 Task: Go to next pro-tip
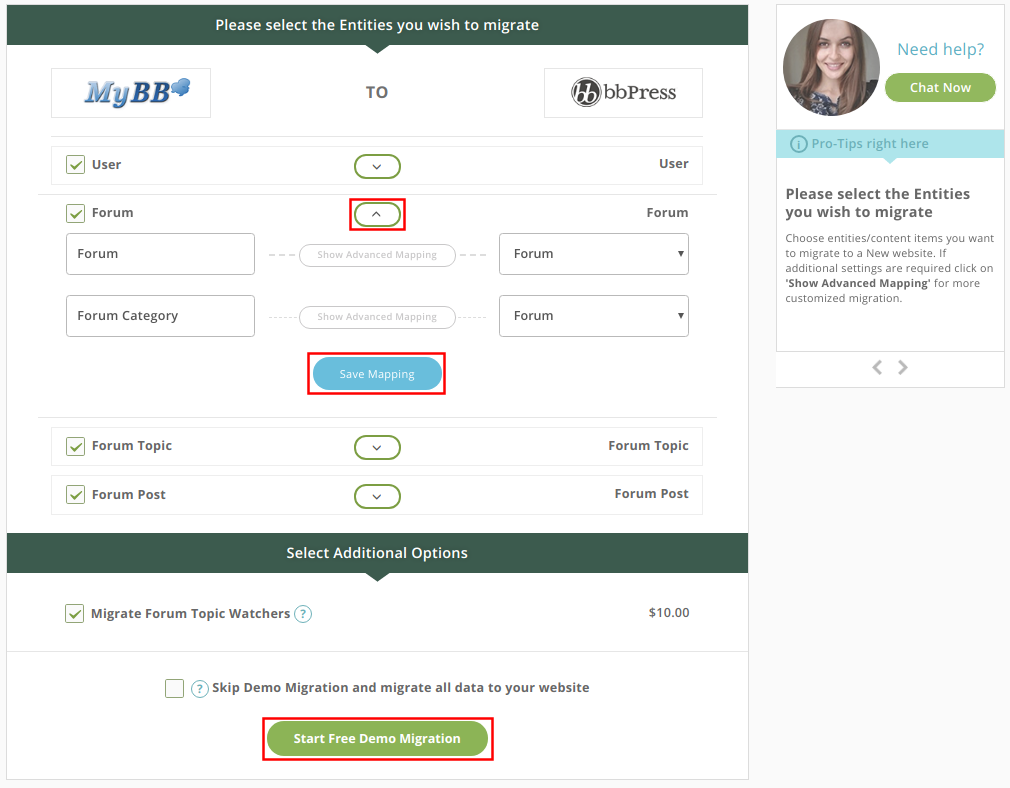click(903, 367)
